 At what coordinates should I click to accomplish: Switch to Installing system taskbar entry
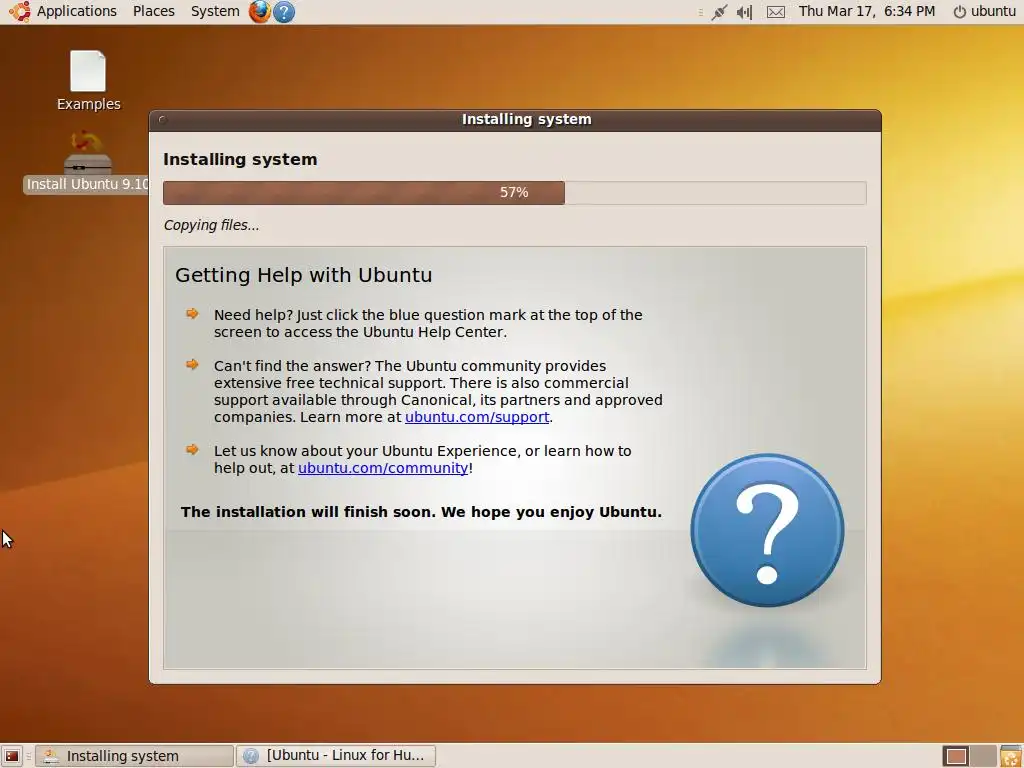tap(135, 756)
